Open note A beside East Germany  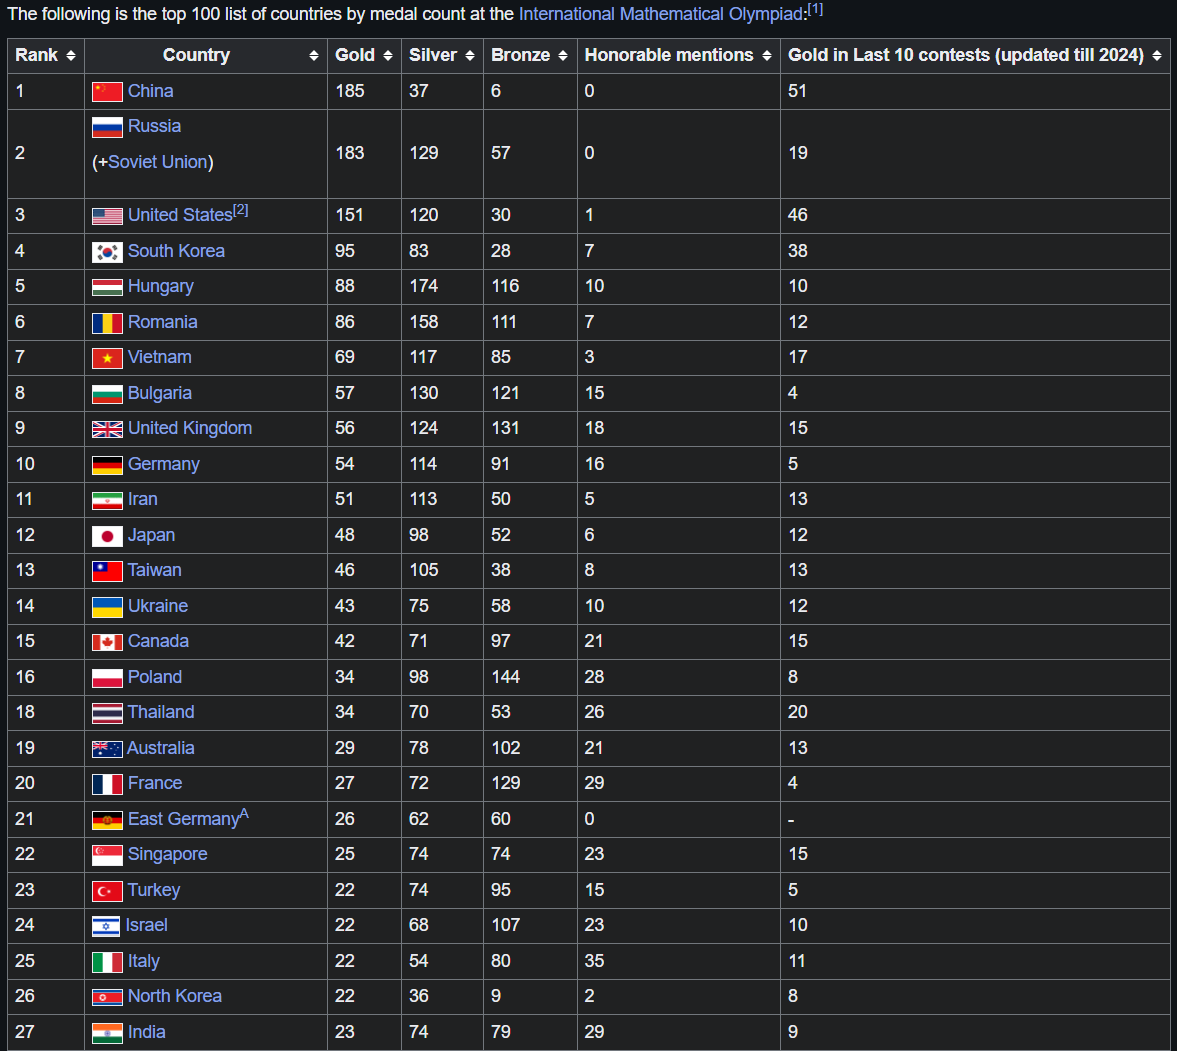point(244,814)
